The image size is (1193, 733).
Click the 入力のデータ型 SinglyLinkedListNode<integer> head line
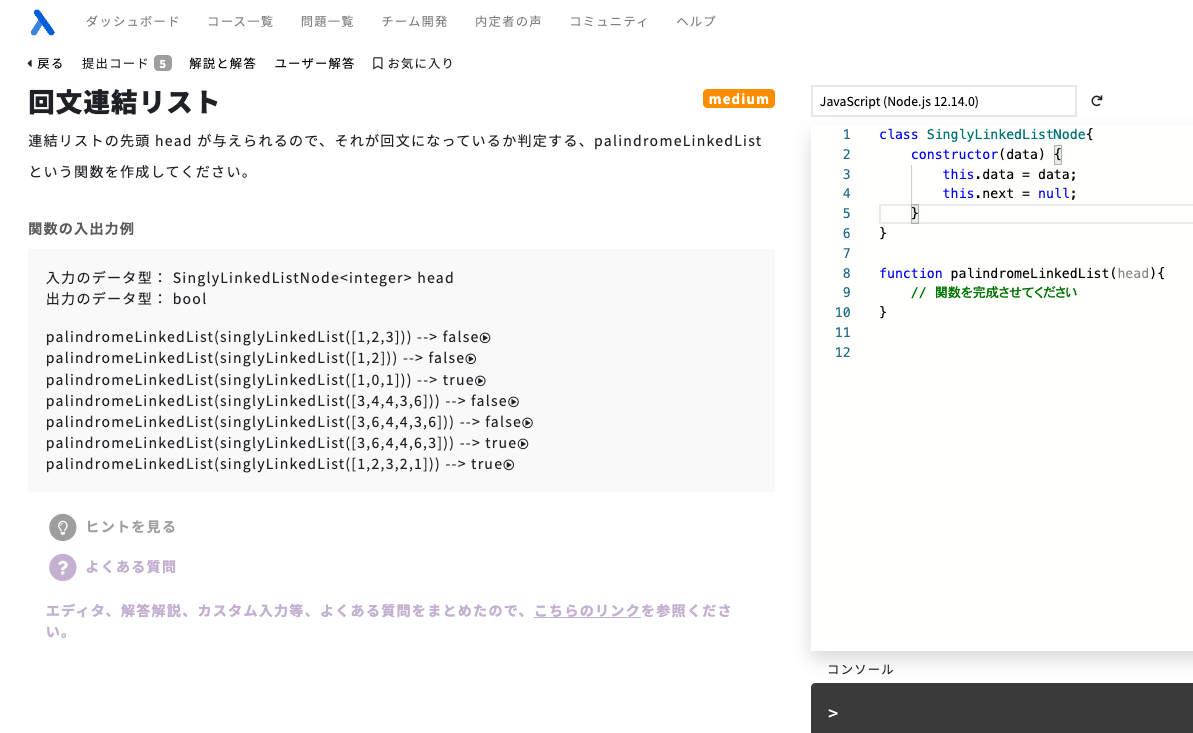(x=250, y=278)
